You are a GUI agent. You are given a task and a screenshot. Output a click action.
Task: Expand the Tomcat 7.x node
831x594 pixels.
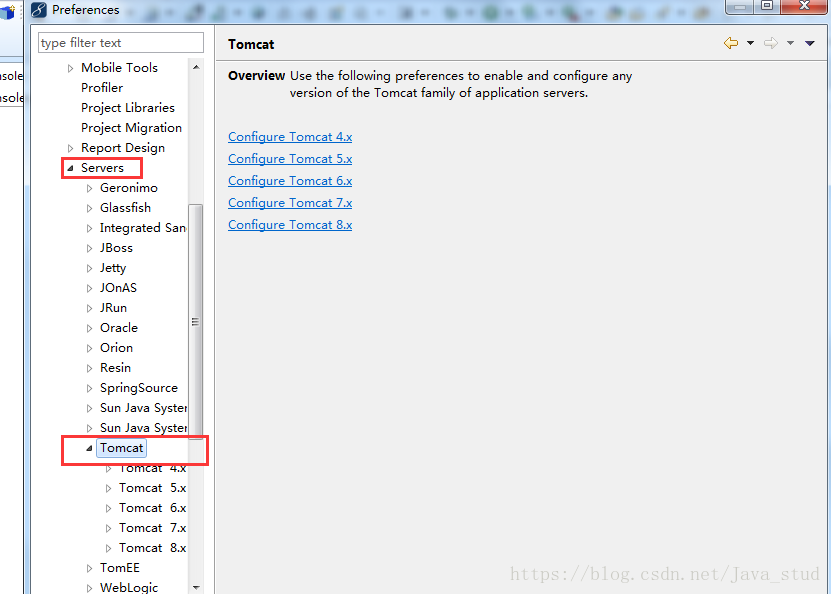coord(109,528)
